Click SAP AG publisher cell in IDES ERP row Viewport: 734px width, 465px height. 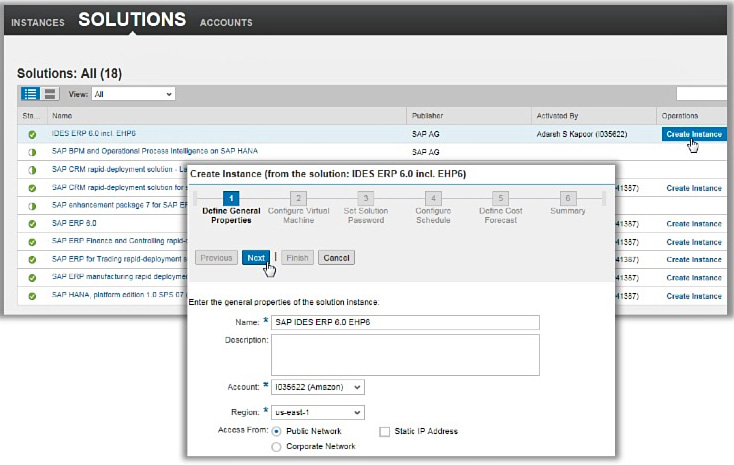[426, 134]
